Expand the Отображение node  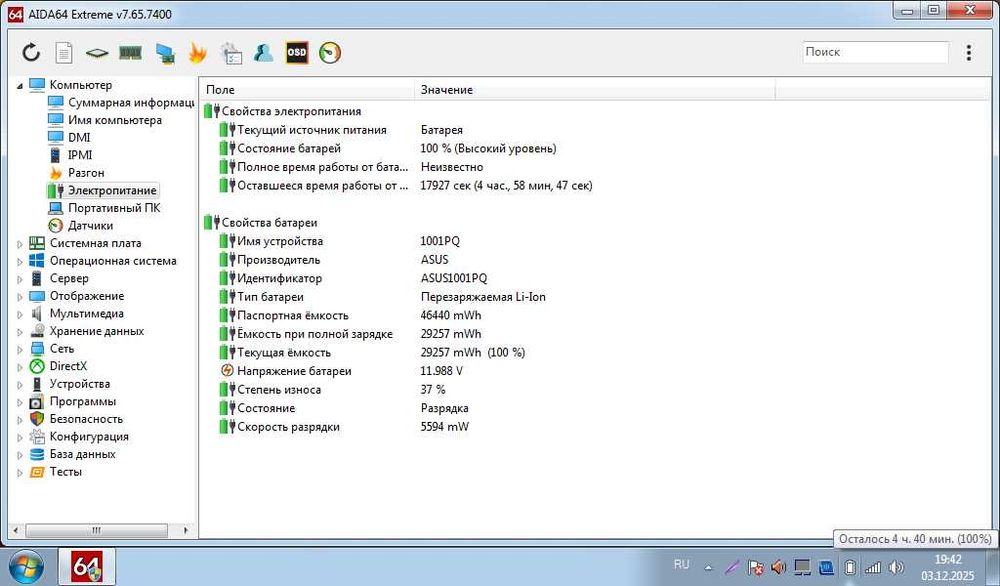[20, 297]
